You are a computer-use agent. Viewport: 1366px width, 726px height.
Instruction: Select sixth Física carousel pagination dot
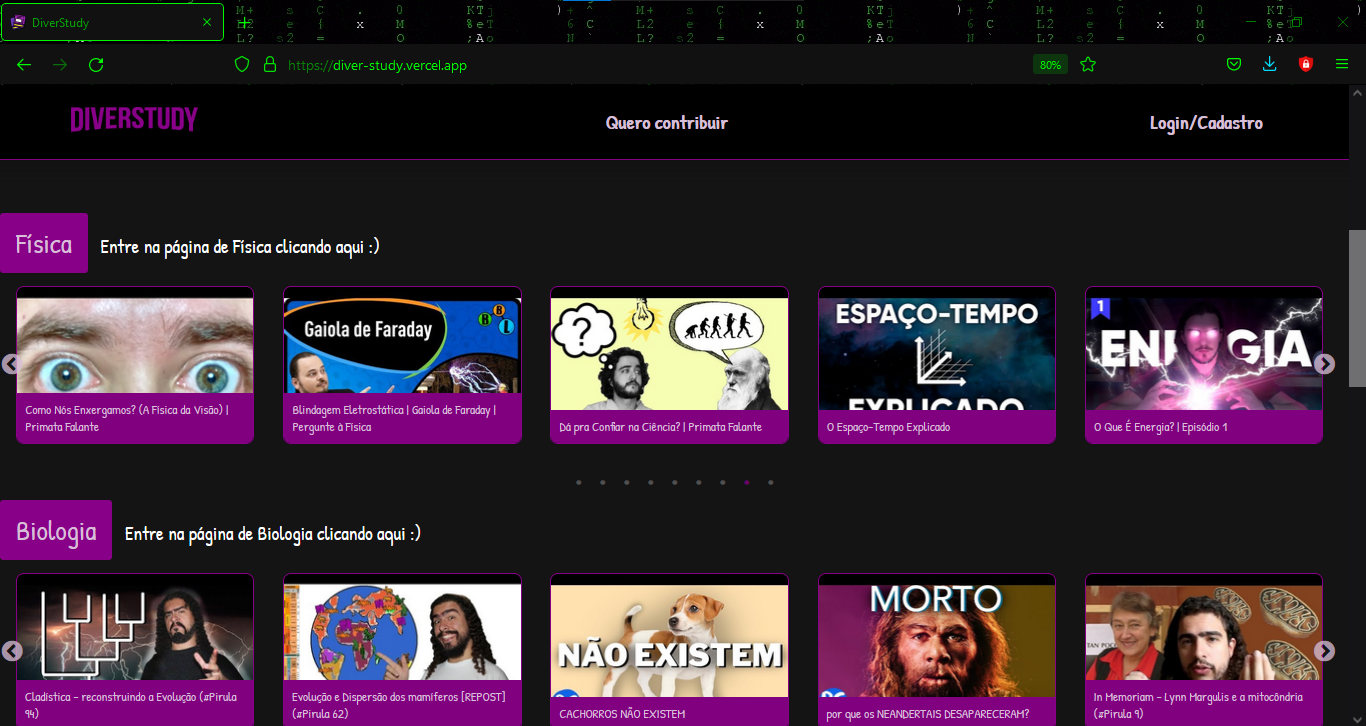tap(698, 483)
